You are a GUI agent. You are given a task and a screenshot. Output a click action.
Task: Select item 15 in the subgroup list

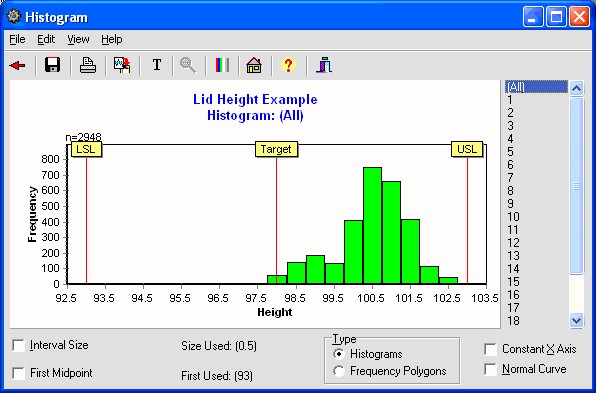[x=536, y=282]
